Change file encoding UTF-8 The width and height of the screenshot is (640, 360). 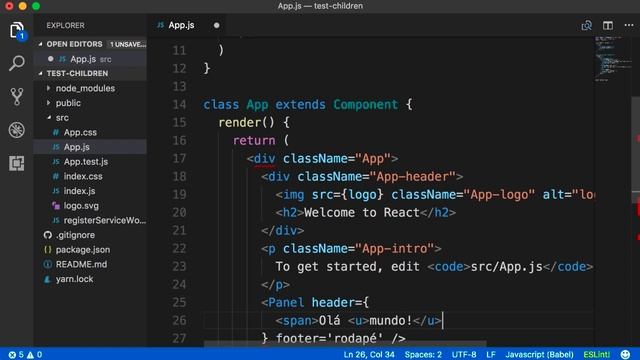[464, 355]
